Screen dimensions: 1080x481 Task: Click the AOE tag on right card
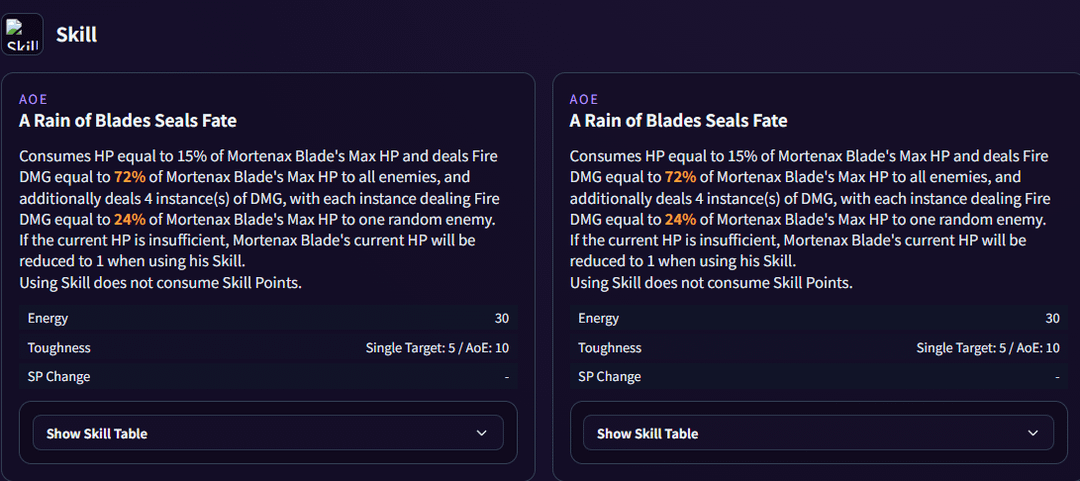coord(584,99)
